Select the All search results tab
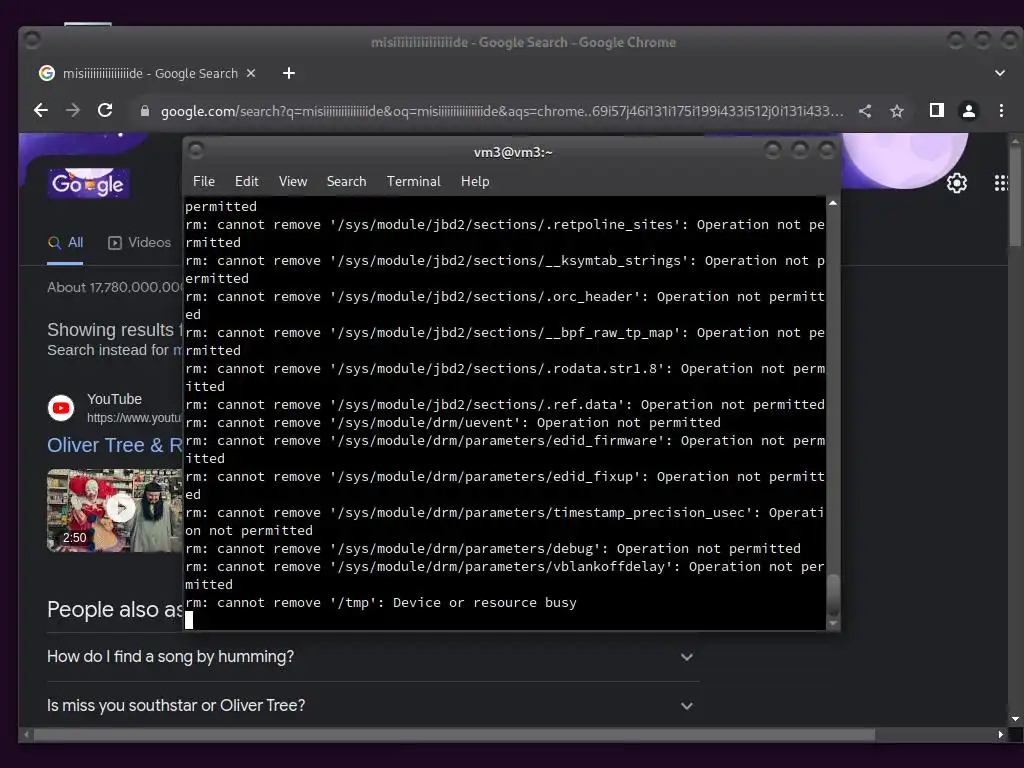This screenshot has height=768, width=1024. [65, 243]
